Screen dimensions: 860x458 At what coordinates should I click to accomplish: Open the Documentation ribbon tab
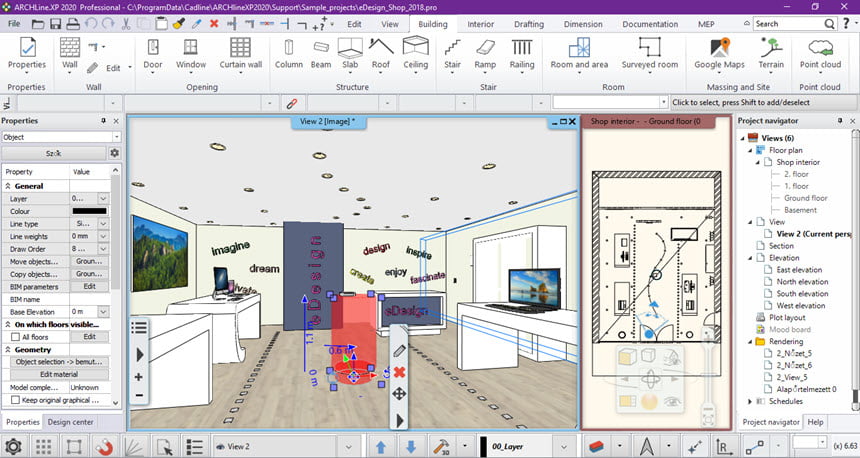click(x=650, y=24)
